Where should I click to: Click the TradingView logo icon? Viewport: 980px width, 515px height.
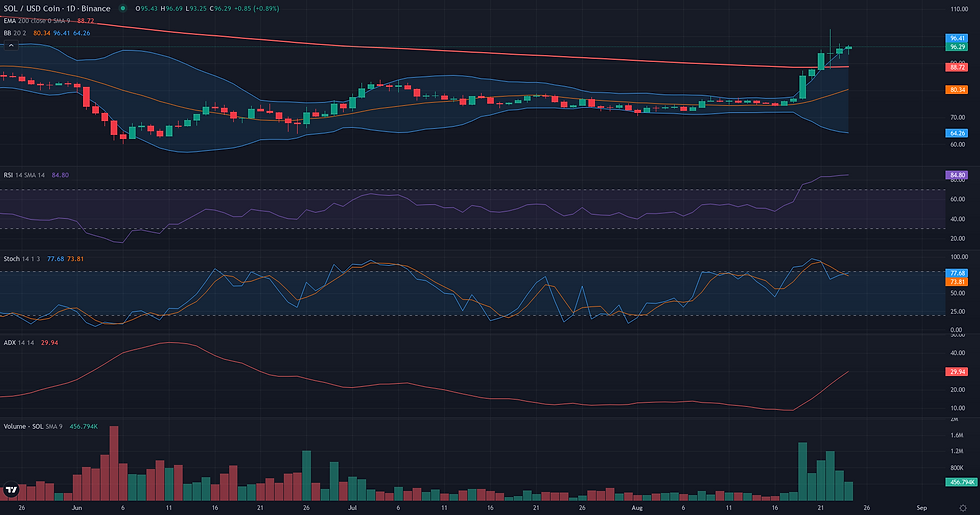pos(11,490)
